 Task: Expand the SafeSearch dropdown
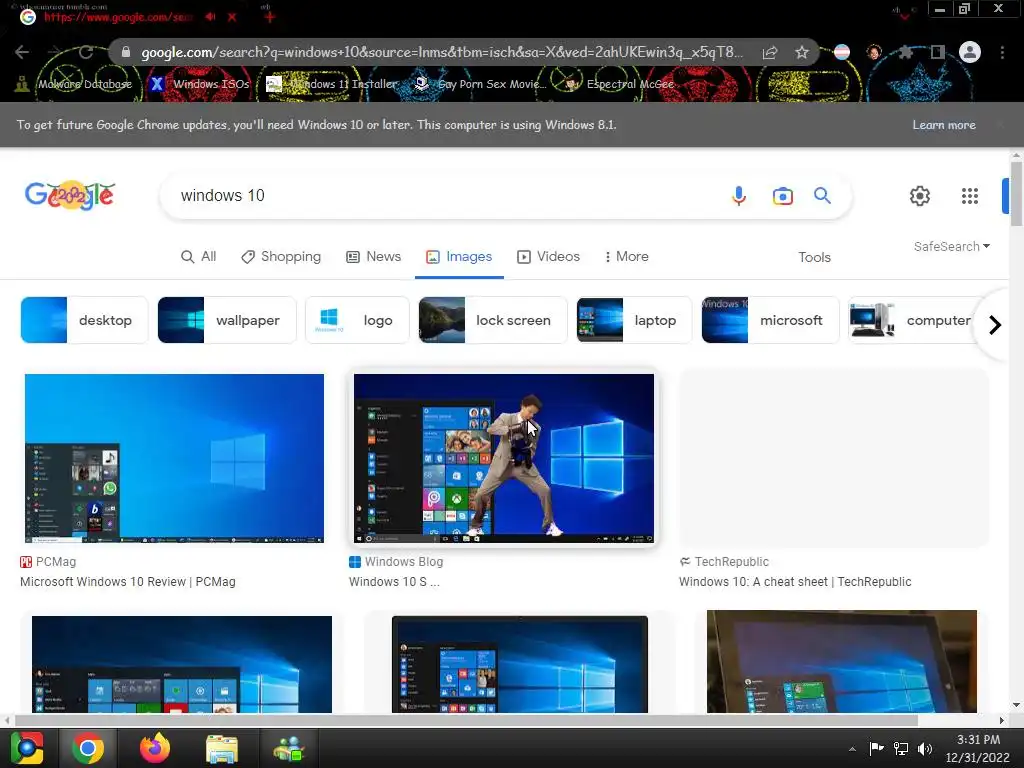952,246
